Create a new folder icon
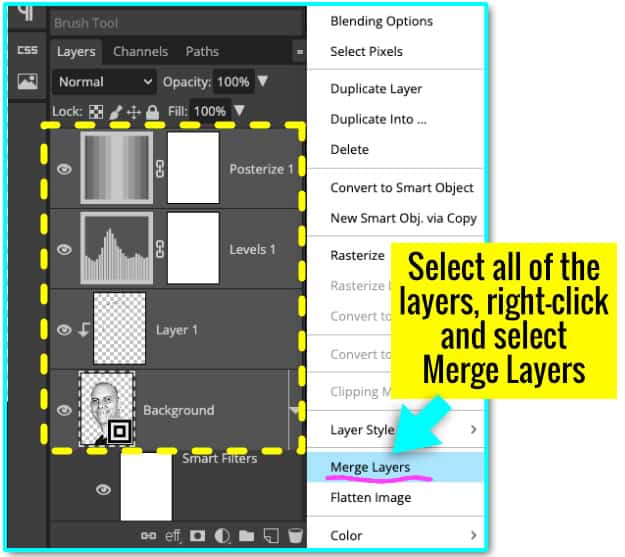Image resolution: width=625 pixels, height=557 pixels. coord(246,536)
